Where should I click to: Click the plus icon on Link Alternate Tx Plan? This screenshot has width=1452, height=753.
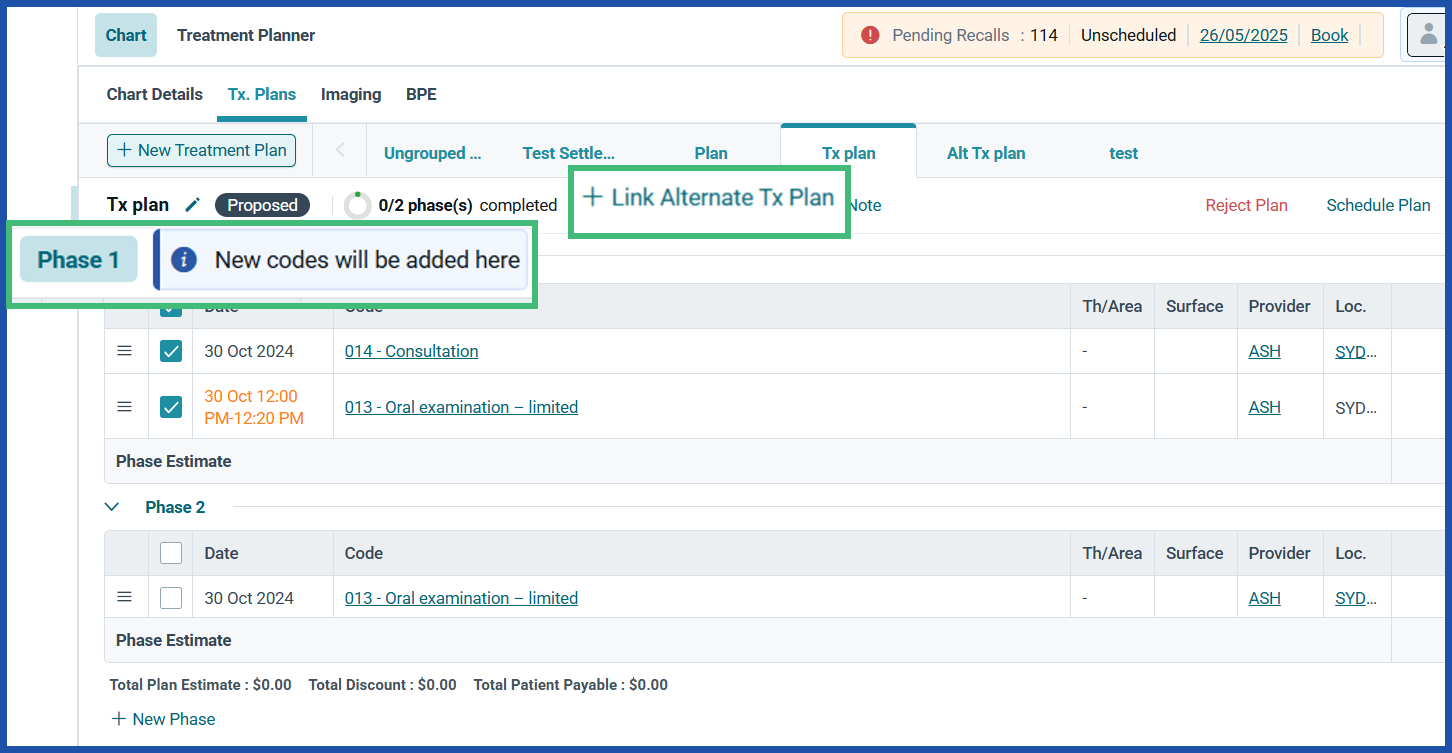(x=592, y=196)
